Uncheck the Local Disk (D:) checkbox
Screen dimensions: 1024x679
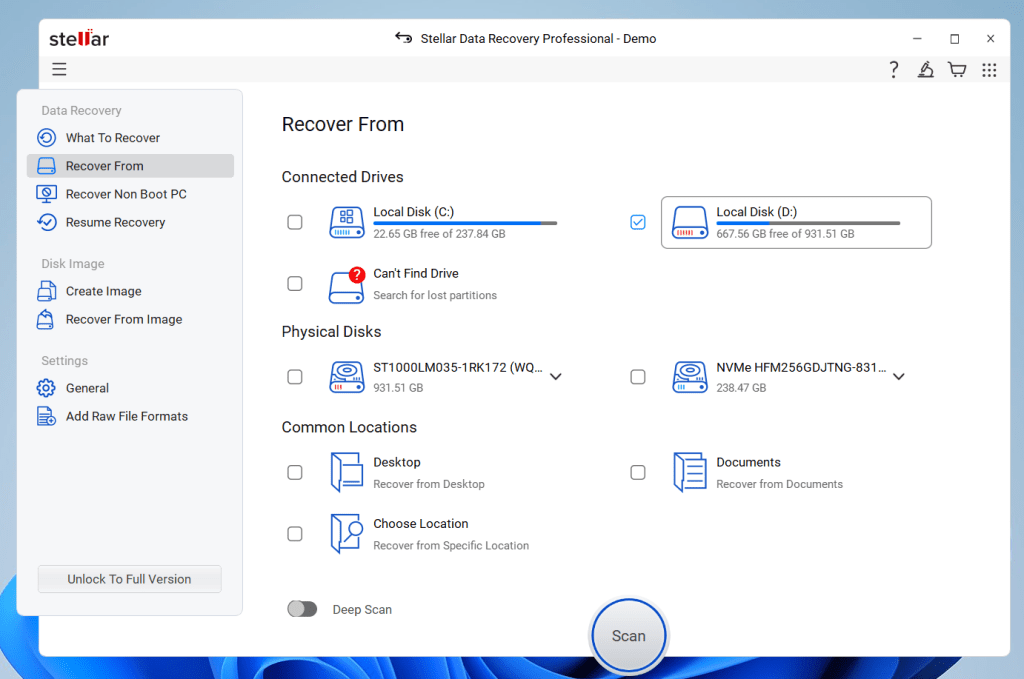(638, 222)
